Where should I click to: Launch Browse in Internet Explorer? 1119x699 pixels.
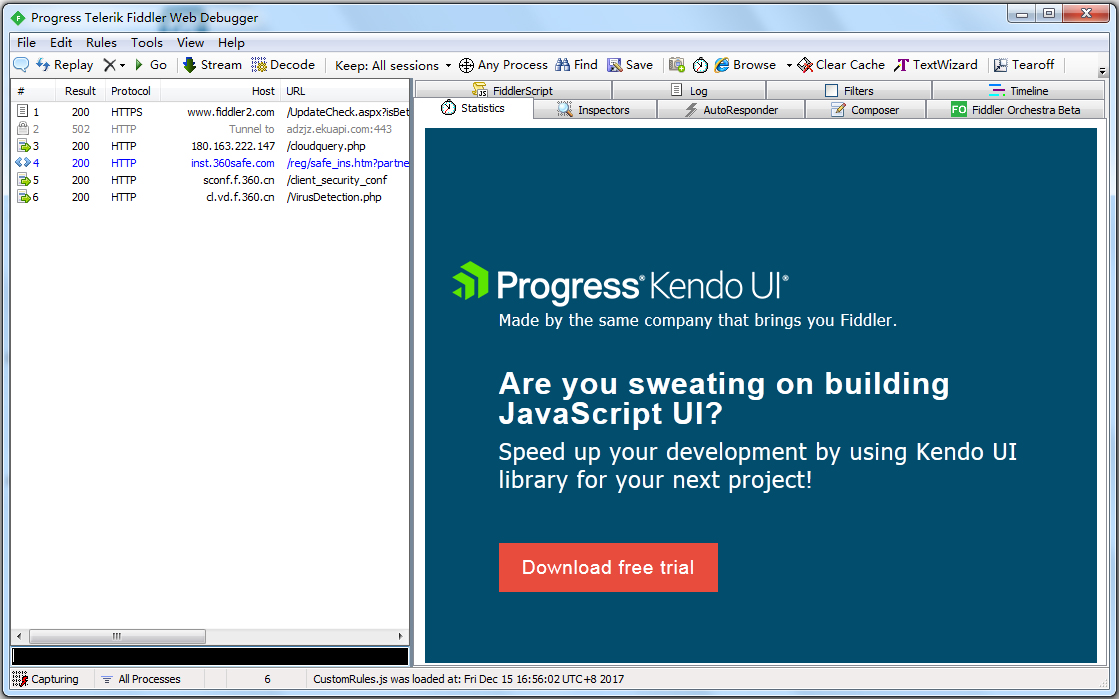(x=746, y=65)
